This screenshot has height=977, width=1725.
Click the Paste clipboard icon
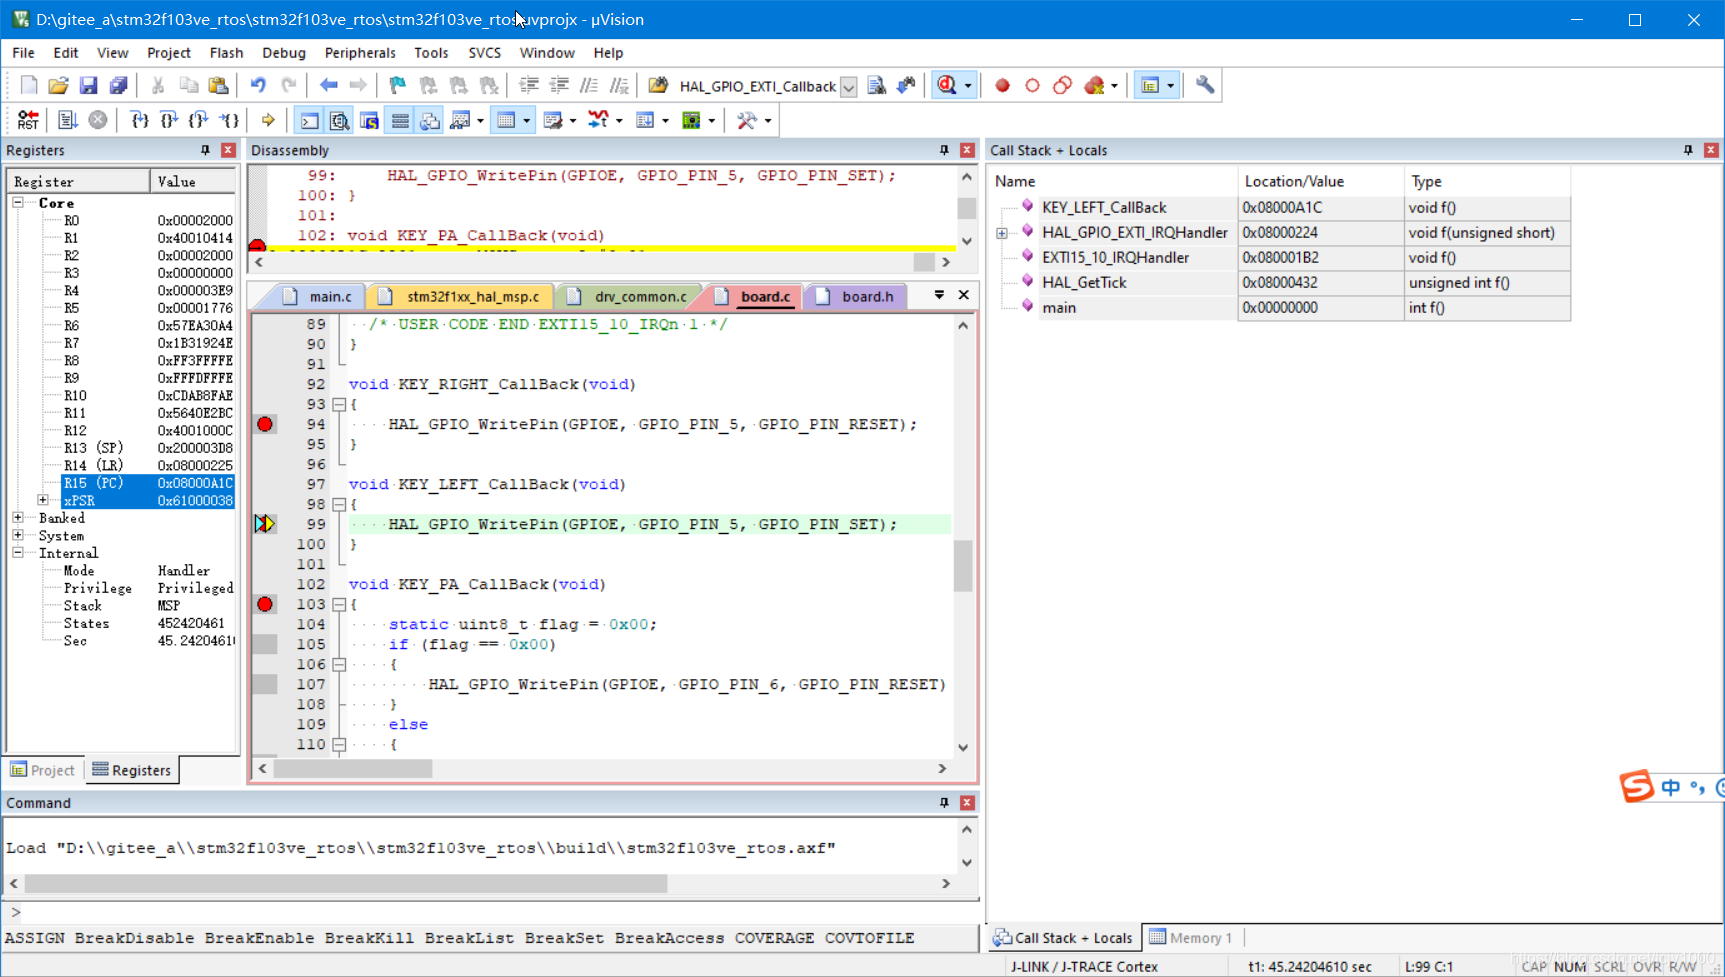(x=218, y=86)
